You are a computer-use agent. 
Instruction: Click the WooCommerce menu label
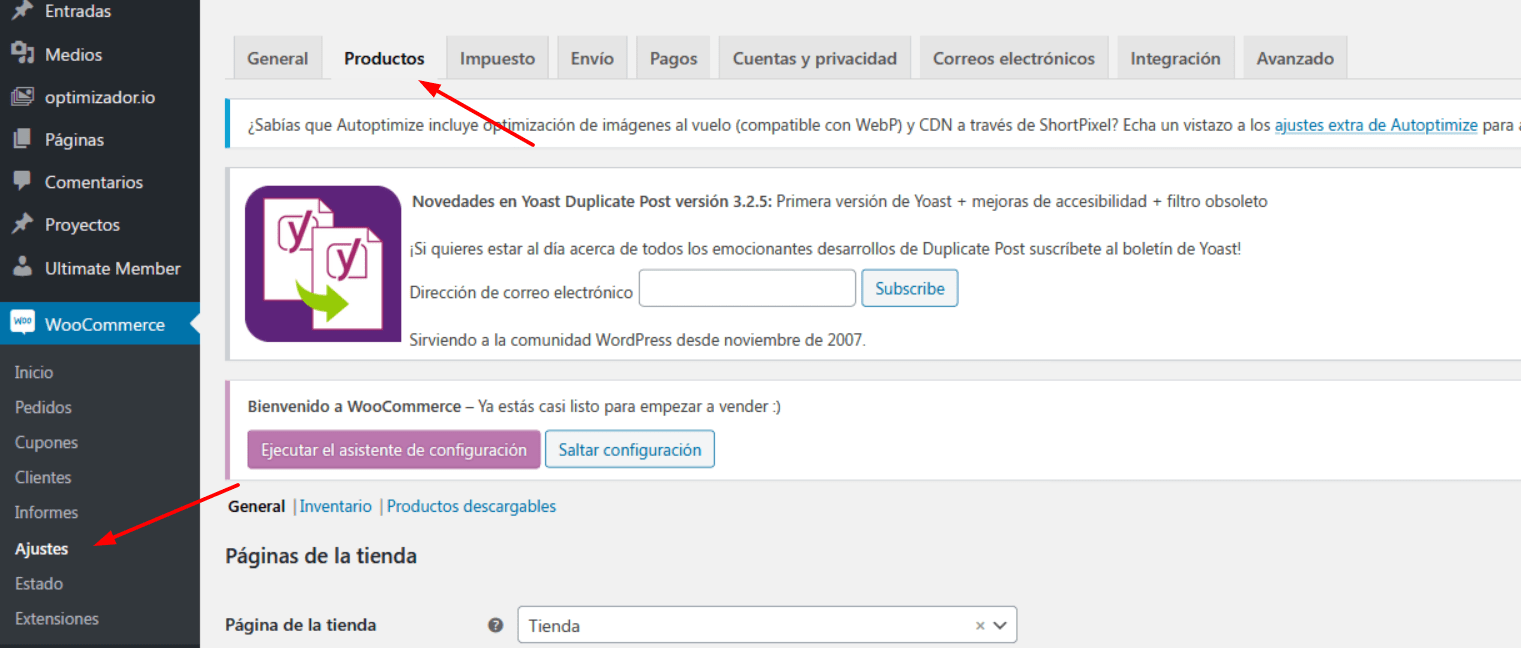point(105,324)
